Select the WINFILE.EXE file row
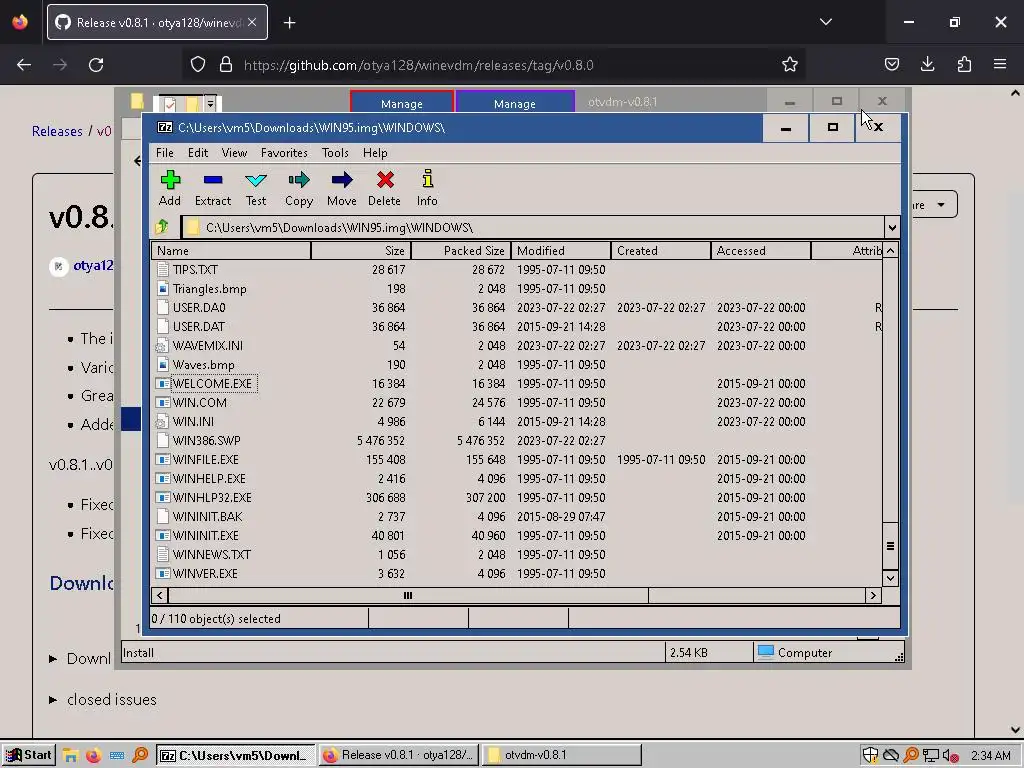 517,460
